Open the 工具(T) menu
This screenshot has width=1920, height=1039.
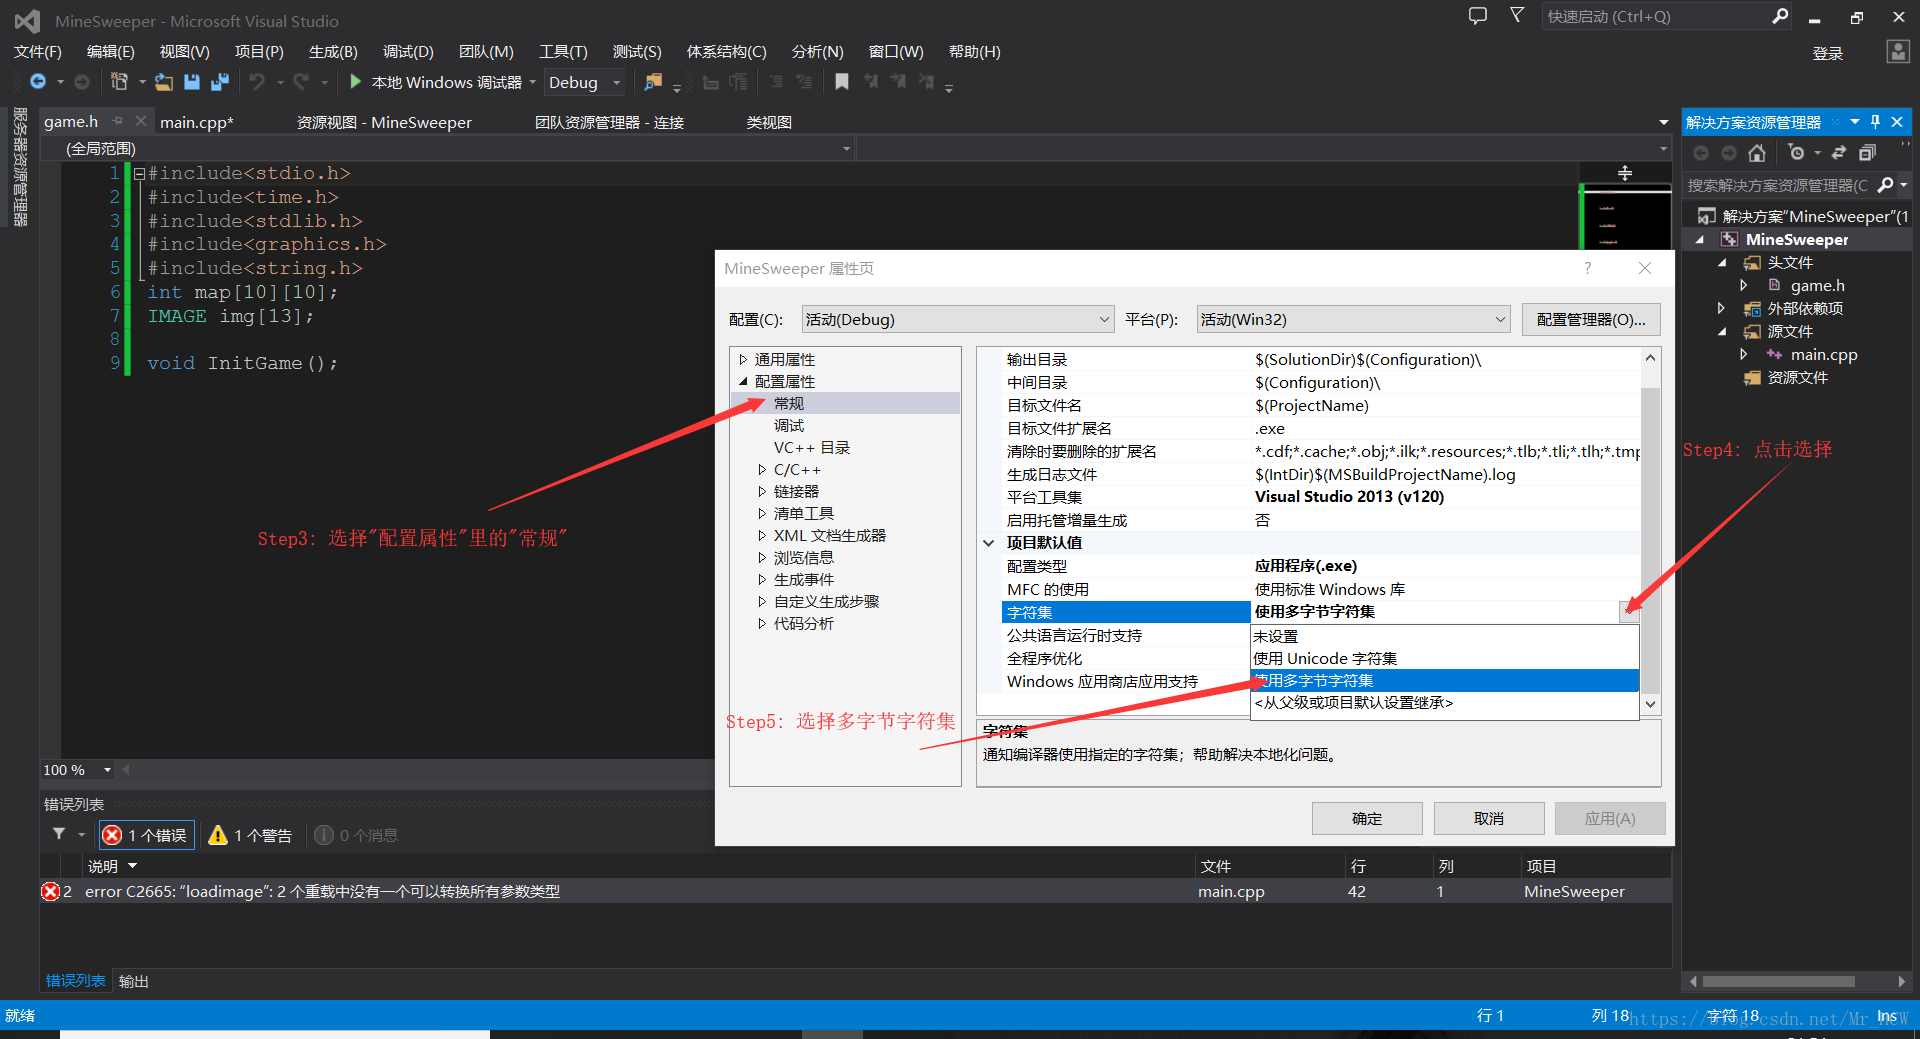coord(563,52)
